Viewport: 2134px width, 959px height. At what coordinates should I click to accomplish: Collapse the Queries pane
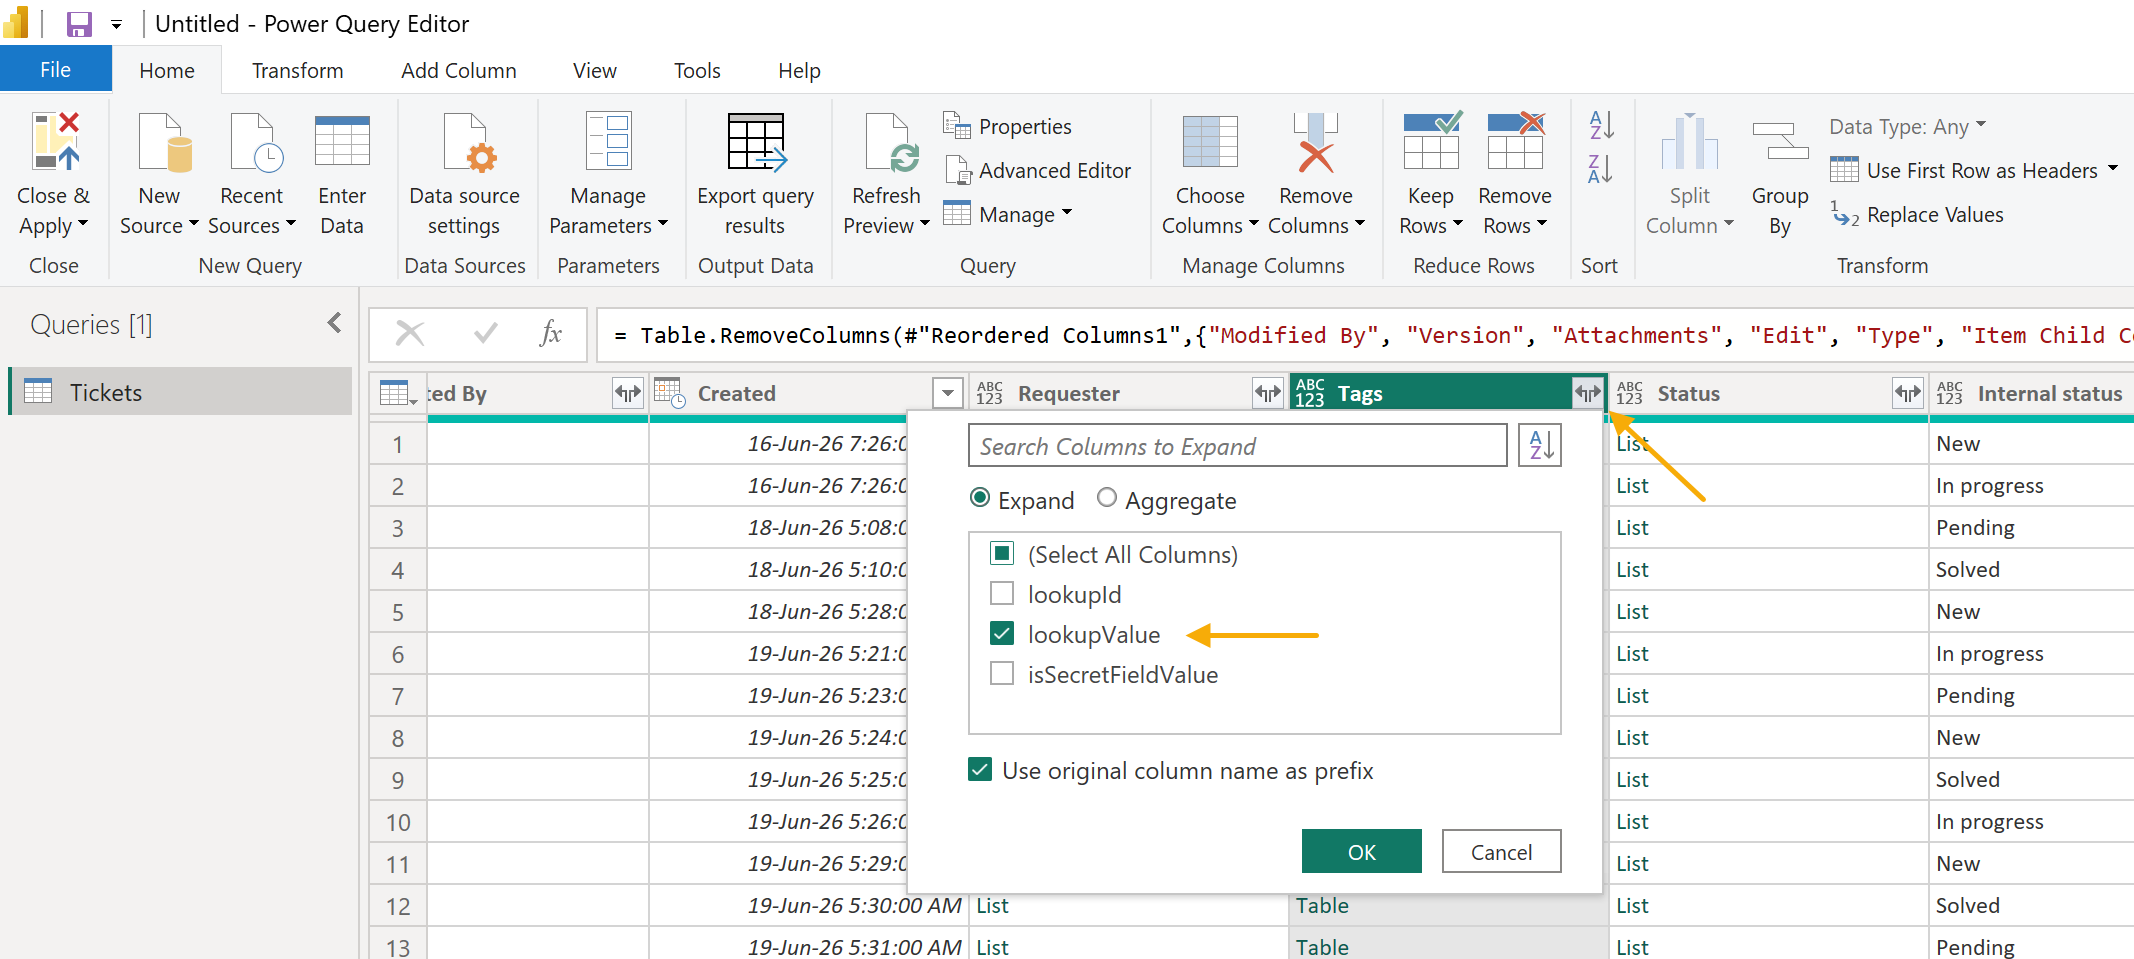coord(334,323)
